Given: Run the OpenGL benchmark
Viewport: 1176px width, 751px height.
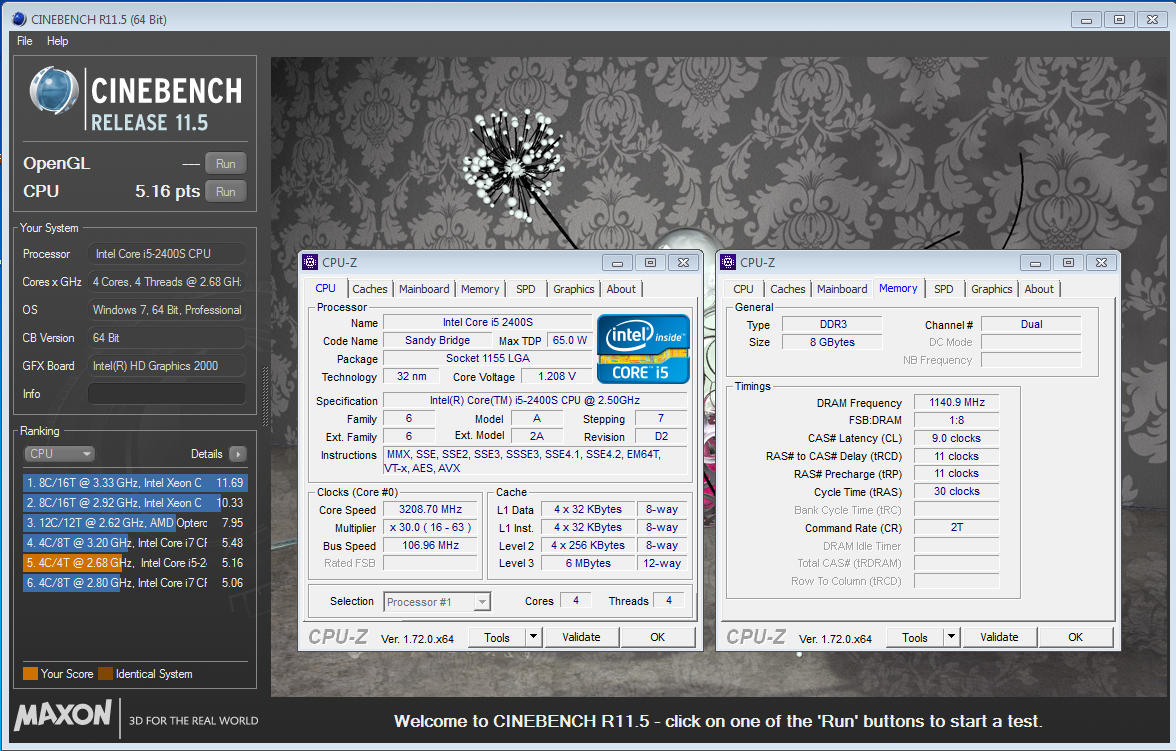Looking at the screenshot, I should (226, 164).
